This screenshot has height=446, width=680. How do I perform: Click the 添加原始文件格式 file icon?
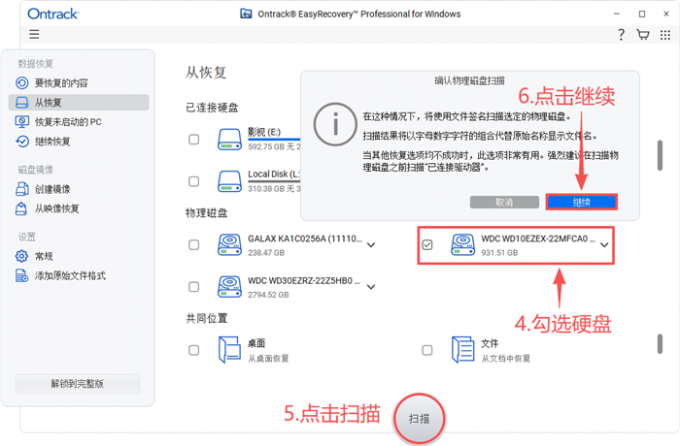click(x=22, y=275)
